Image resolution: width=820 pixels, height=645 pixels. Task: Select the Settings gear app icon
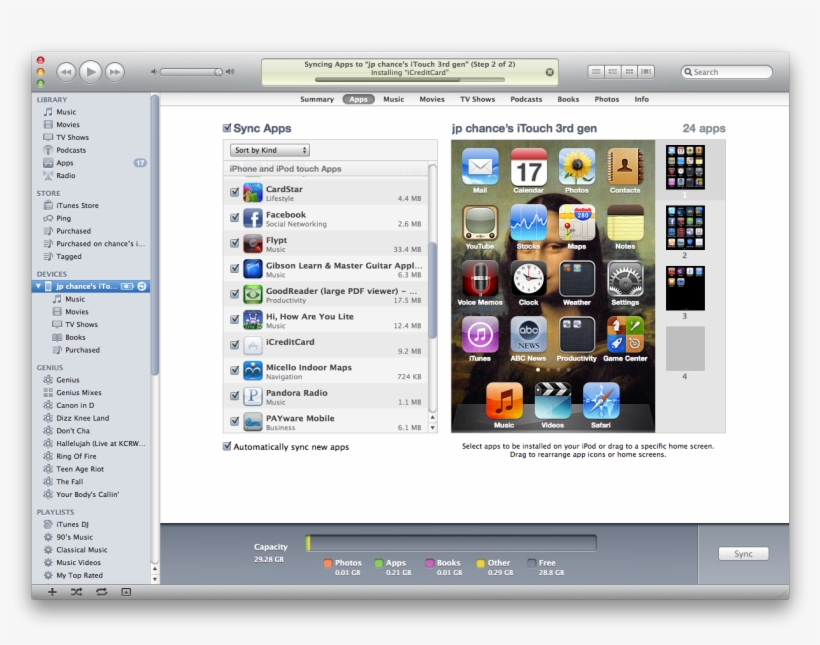click(x=625, y=279)
